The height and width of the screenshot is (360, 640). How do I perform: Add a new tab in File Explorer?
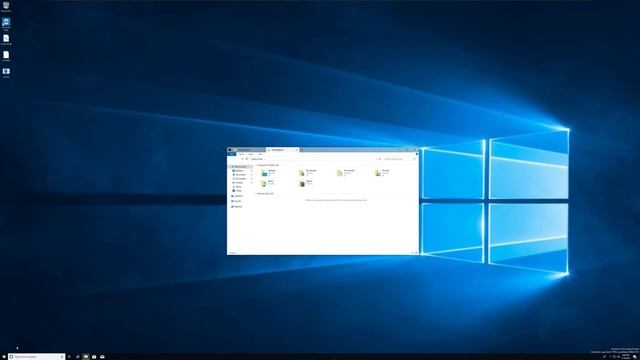point(302,150)
